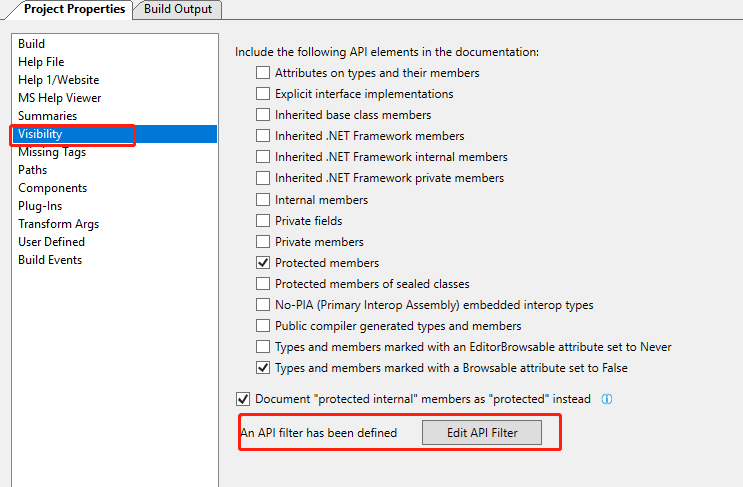743x487 pixels.
Task: Select the Project Properties tab
Action: click(x=75, y=9)
